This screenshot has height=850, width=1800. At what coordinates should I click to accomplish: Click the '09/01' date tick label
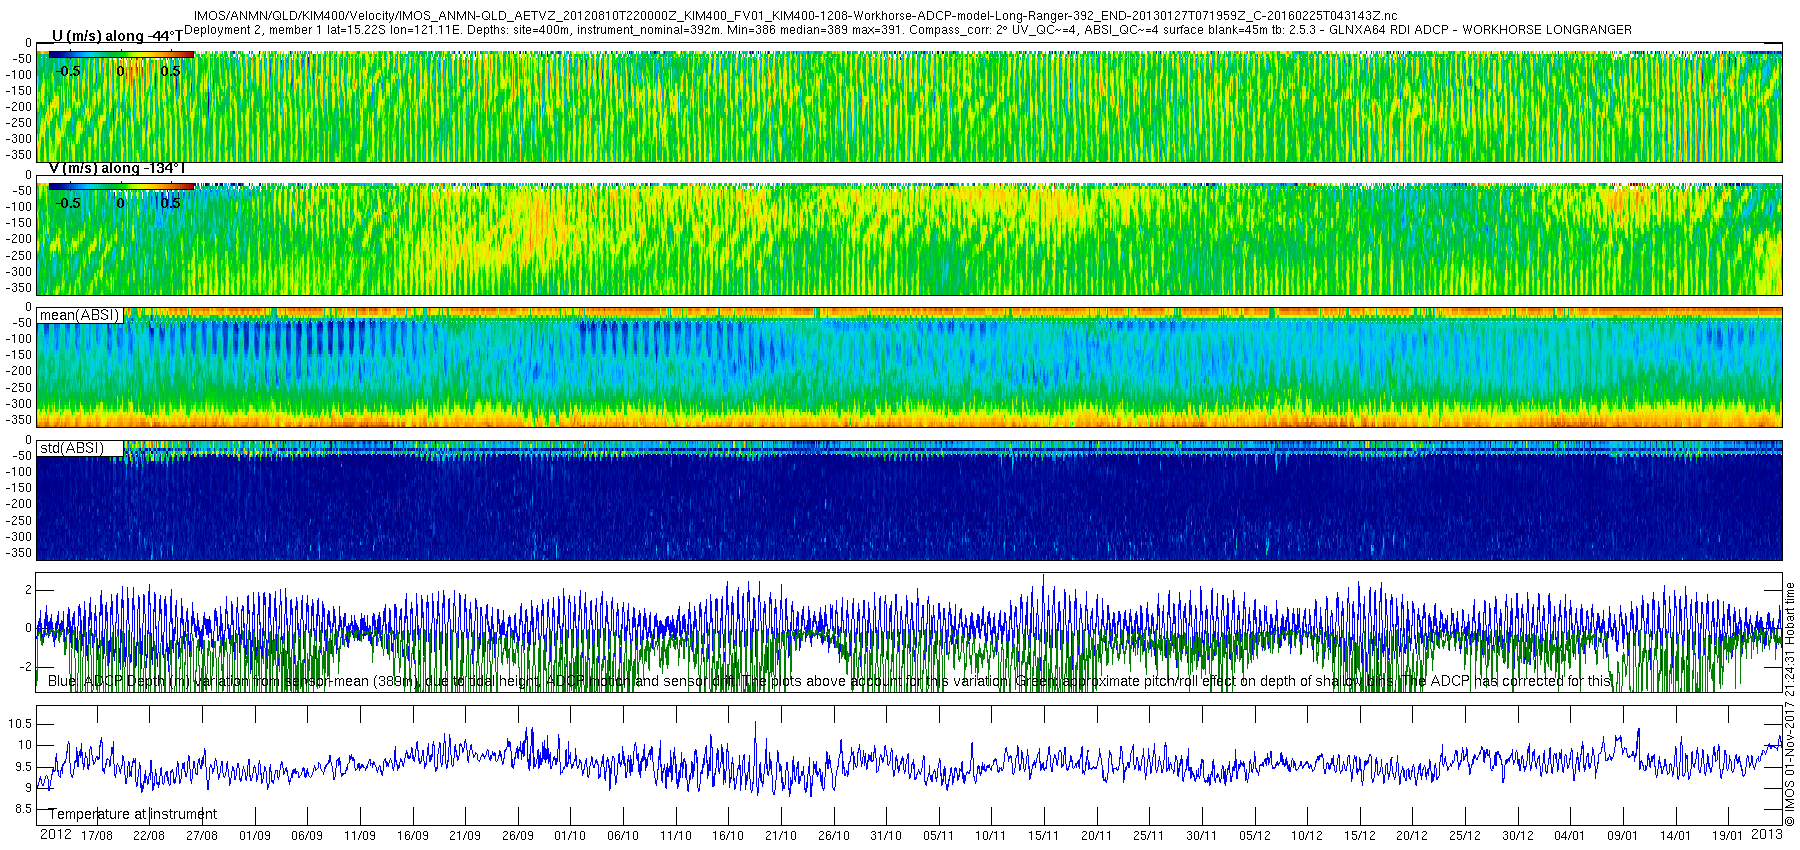click(x=1623, y=836)
